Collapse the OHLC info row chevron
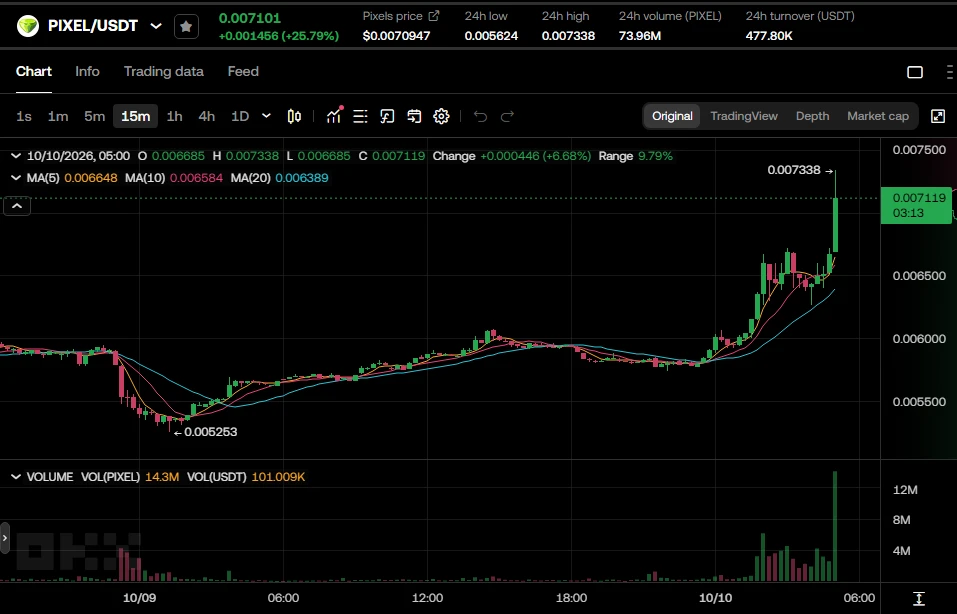This screenshot has height=614, width=957. (x=16, y=156)
